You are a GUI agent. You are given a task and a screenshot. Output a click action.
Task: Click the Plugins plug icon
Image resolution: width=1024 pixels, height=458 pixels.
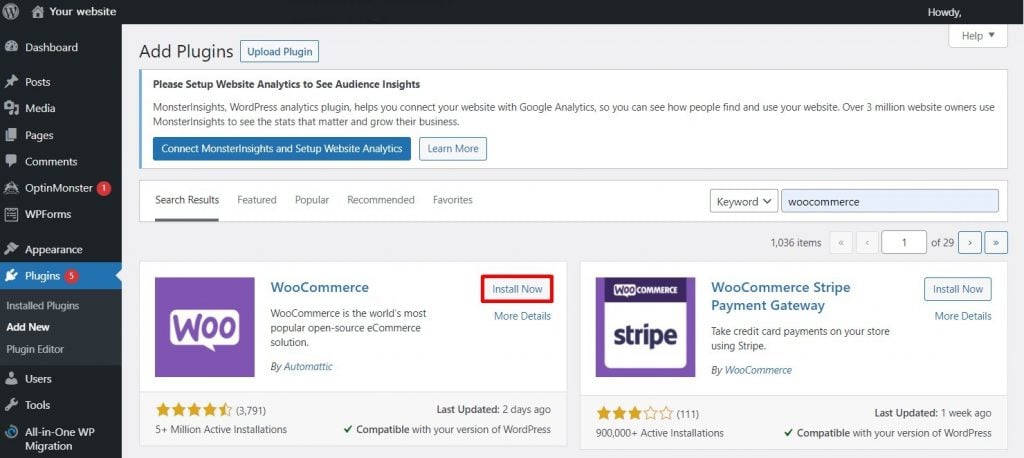(11, 276)
